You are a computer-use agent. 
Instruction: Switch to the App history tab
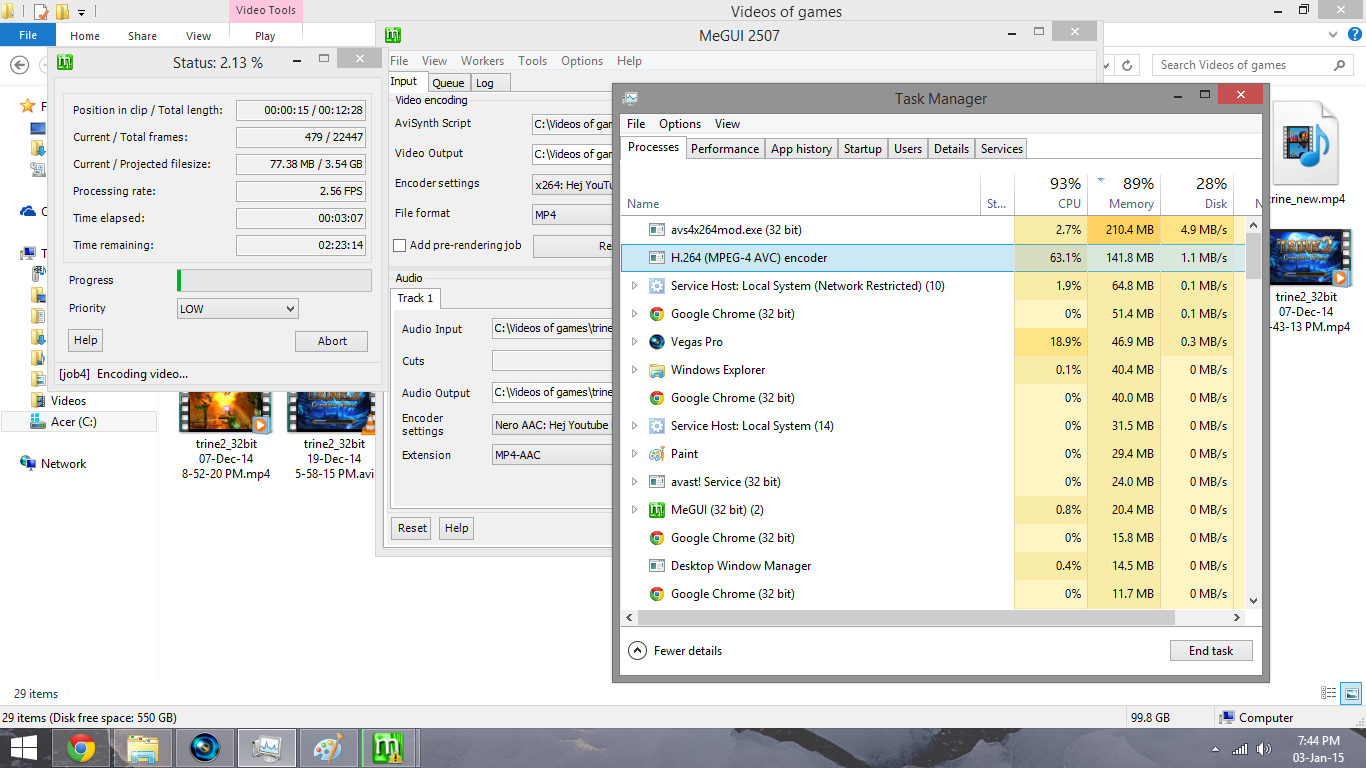pyautogui.click(x=801, y=149)
